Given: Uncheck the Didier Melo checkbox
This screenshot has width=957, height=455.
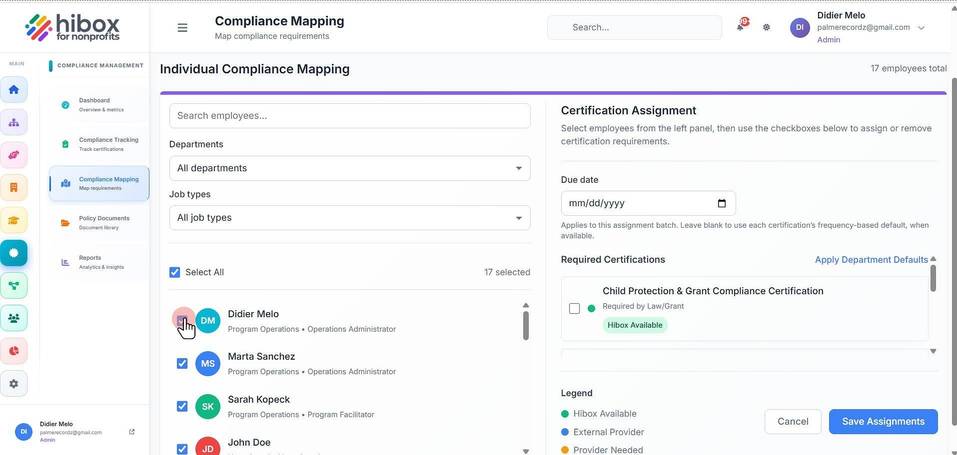Looking at the screenshot, I should click(181, 320).
